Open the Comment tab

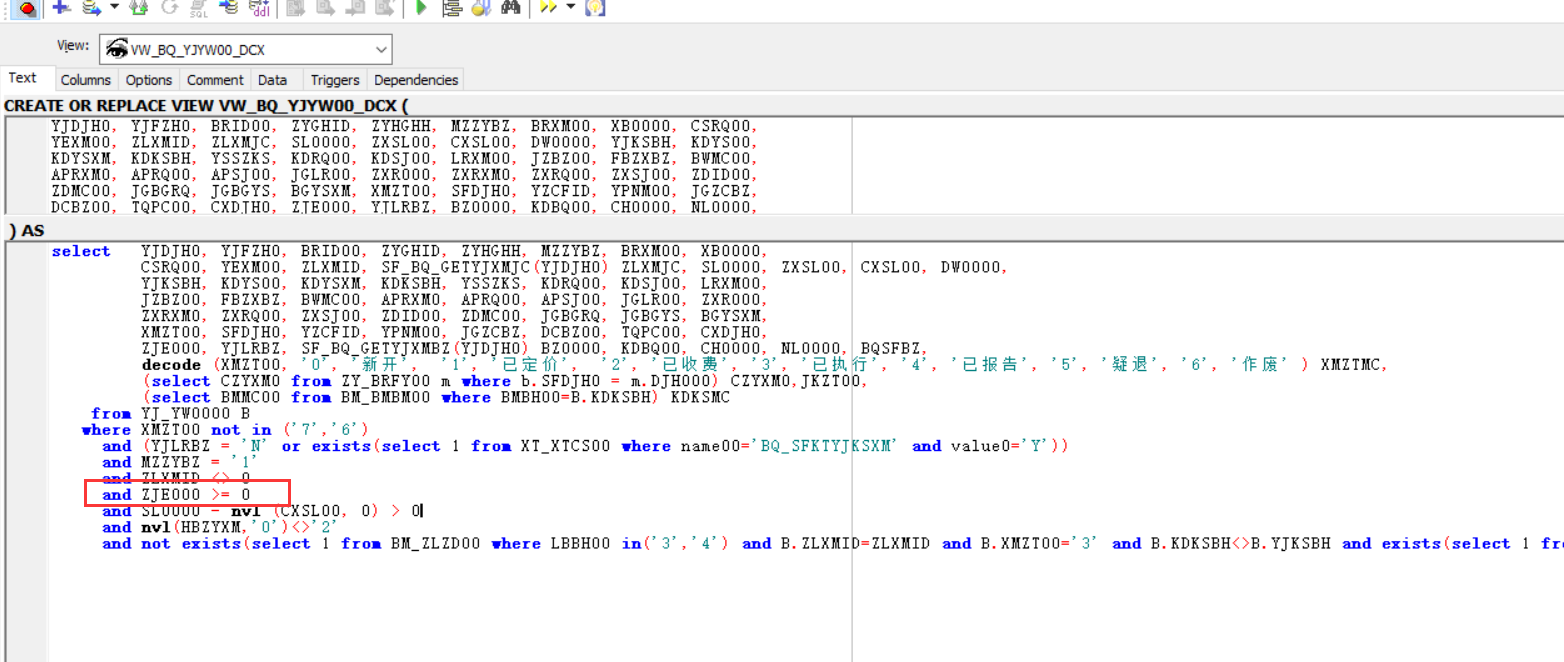(215, 80)
